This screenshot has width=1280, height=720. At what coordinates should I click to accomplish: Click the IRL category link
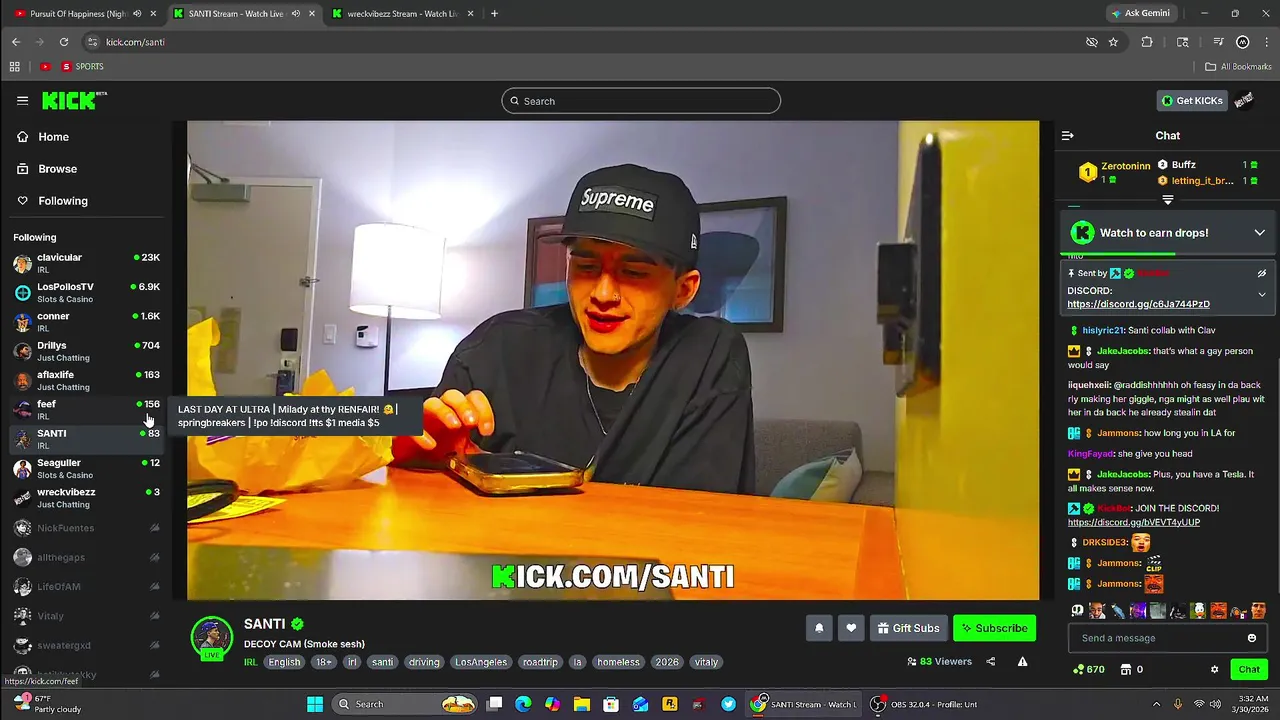click(x=251, y=662)
